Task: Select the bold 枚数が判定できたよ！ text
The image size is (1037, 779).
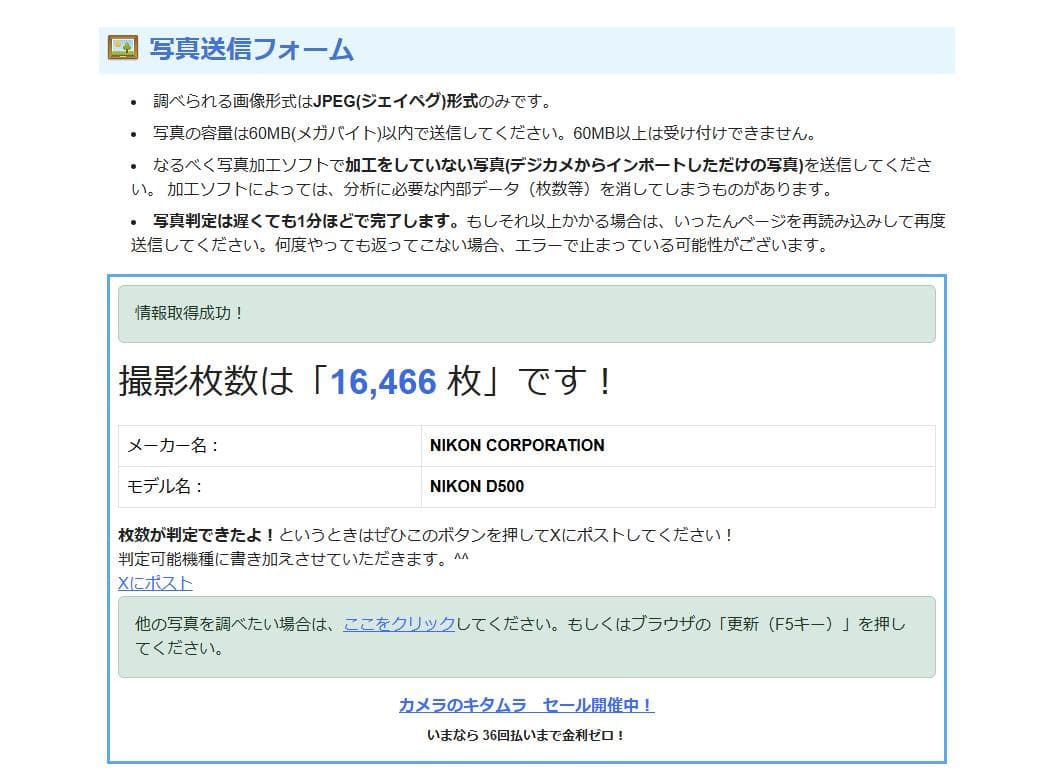Action: (197, 534)
